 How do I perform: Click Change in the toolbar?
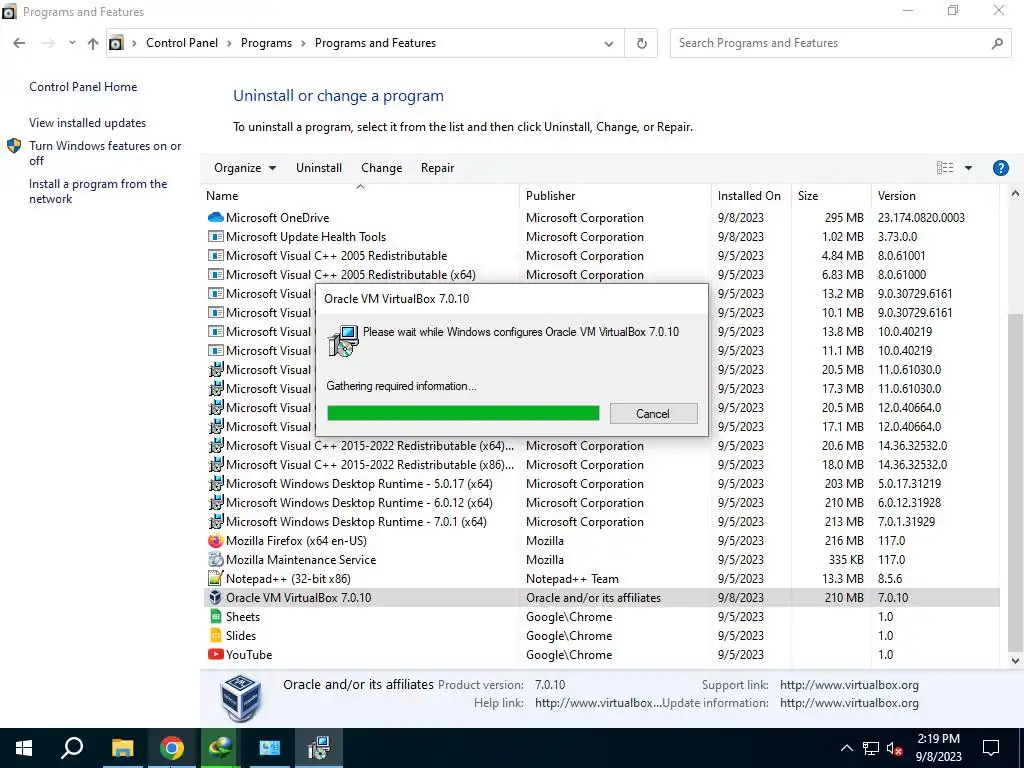tap(381, 168)
